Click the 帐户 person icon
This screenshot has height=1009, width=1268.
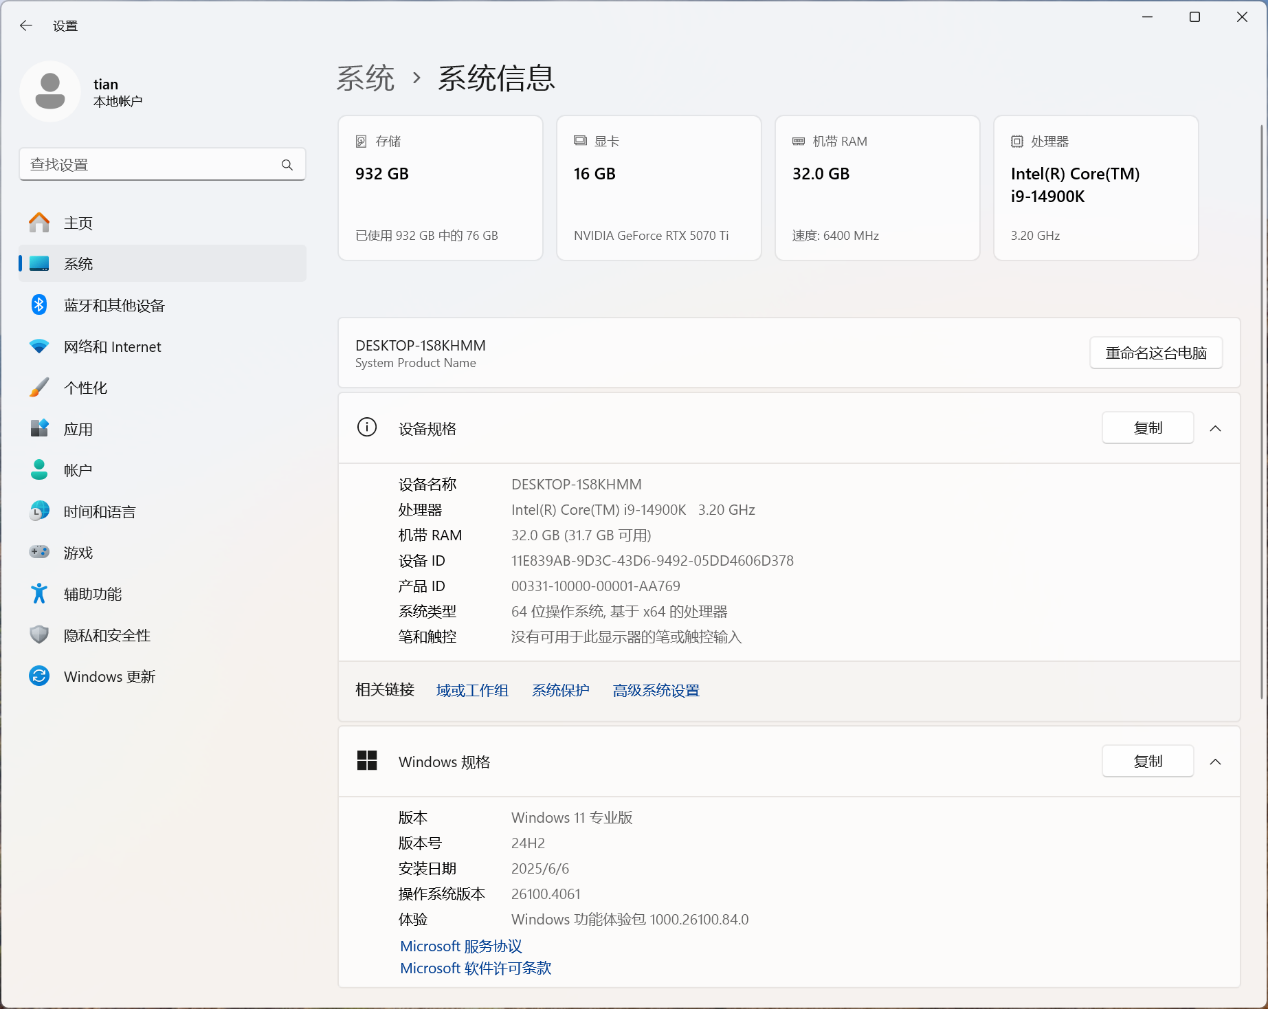coord(39,470)
